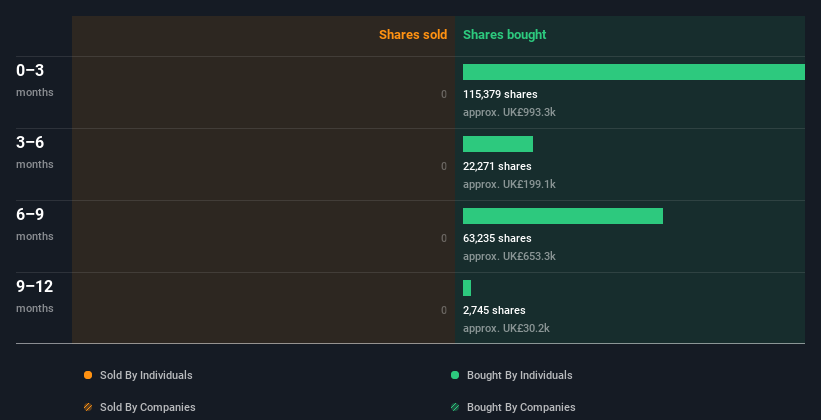Select the 22,271 shares value
The image size is (821, 420).
pos(497,166)
